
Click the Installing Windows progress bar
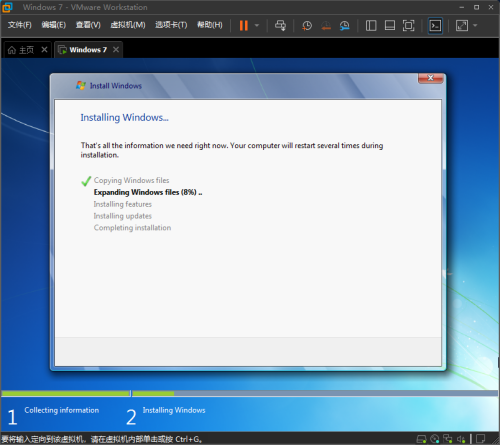tap(315, 393)
